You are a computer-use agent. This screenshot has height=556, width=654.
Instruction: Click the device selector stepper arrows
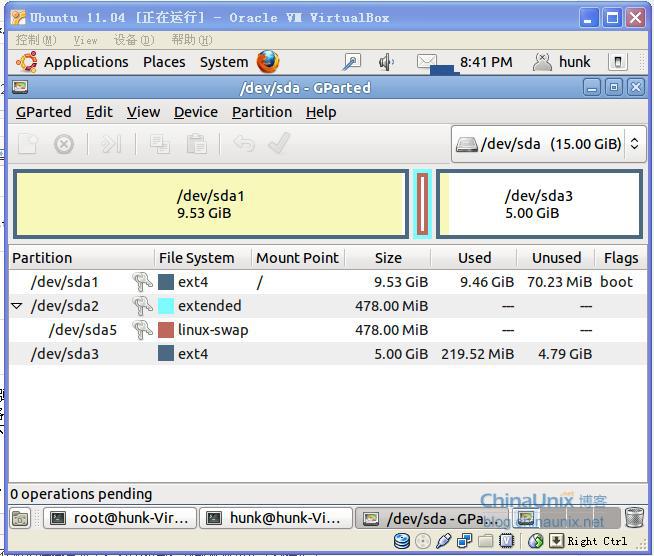click(x=634, y=144)
